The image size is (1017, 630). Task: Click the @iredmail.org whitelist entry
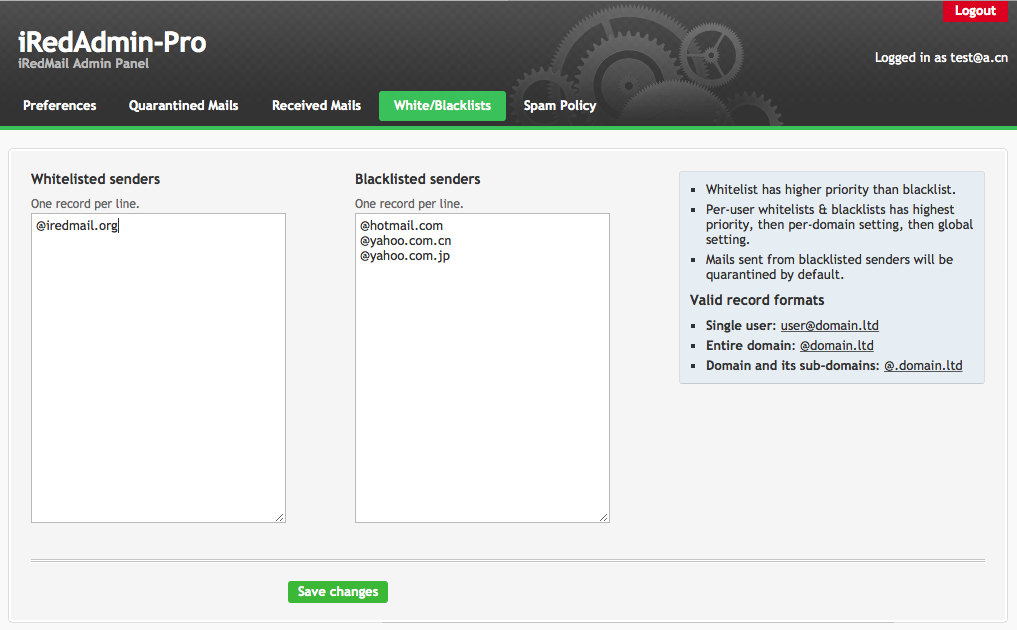(77, 226)
